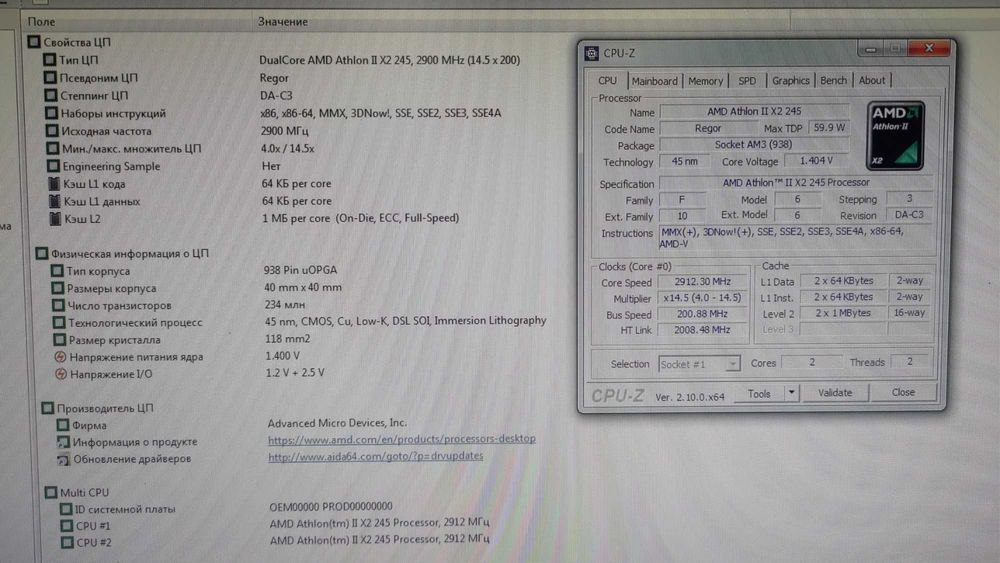Click the icon next to CPU #1
This screenshot has width=1000, height=563.
click(66, 526)
